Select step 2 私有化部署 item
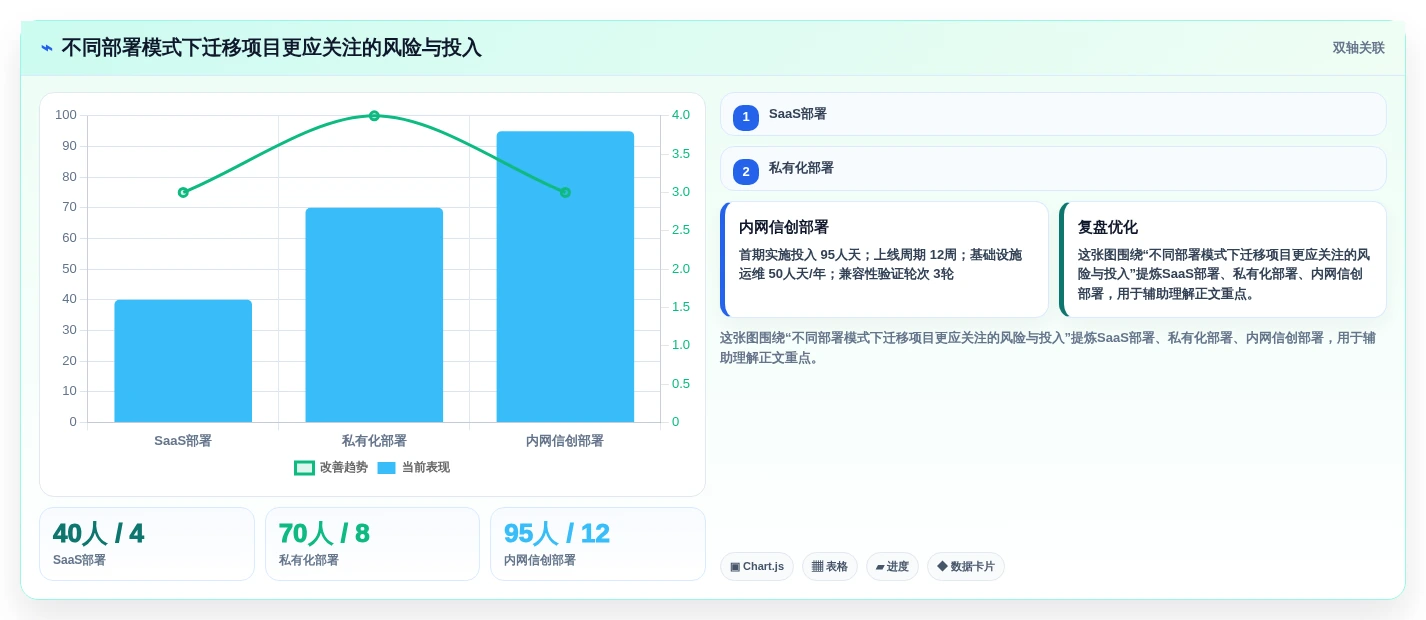 point(1053,168)
